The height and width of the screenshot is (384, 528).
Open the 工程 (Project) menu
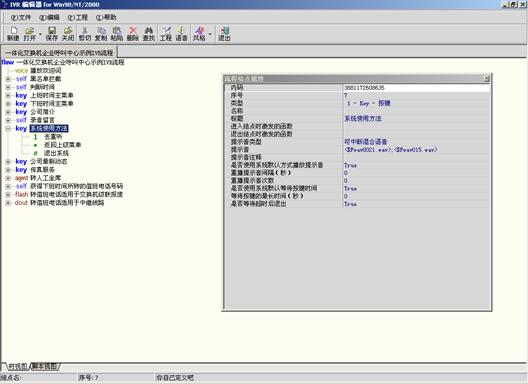click(x=77, y=17)
